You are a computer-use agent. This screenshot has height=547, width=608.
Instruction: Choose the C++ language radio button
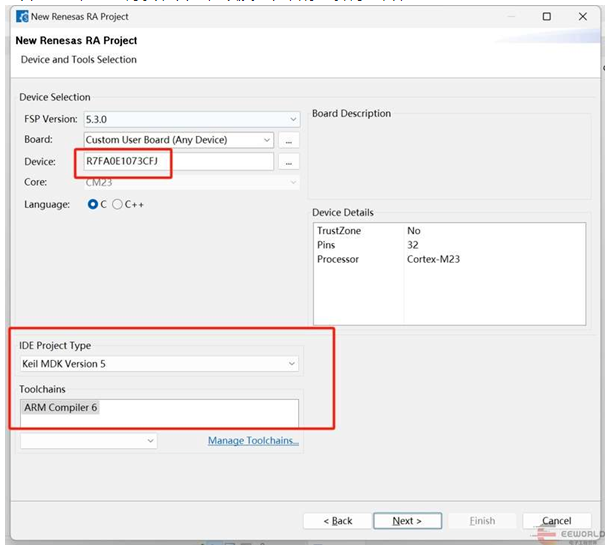(x=118, y=204)
